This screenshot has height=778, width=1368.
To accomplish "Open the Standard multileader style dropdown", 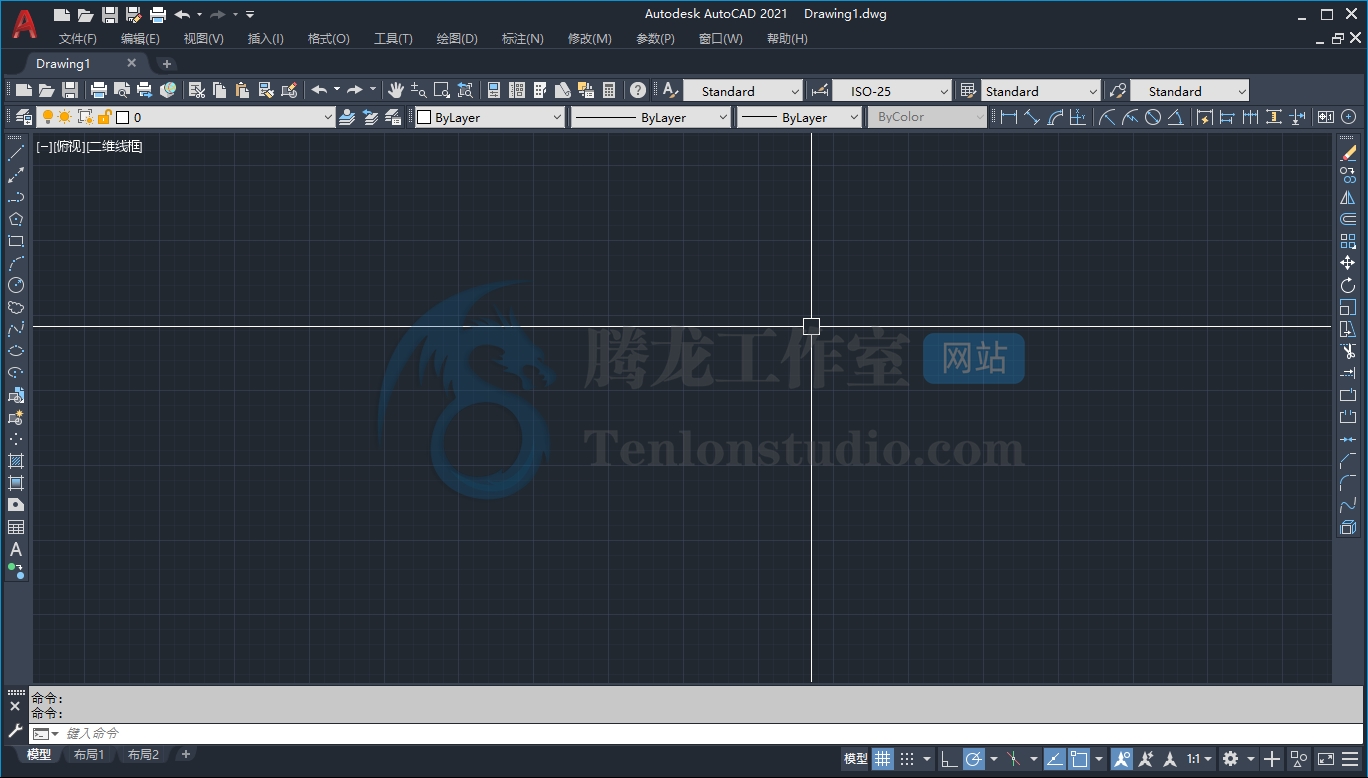I will (x=1242, y=91).
